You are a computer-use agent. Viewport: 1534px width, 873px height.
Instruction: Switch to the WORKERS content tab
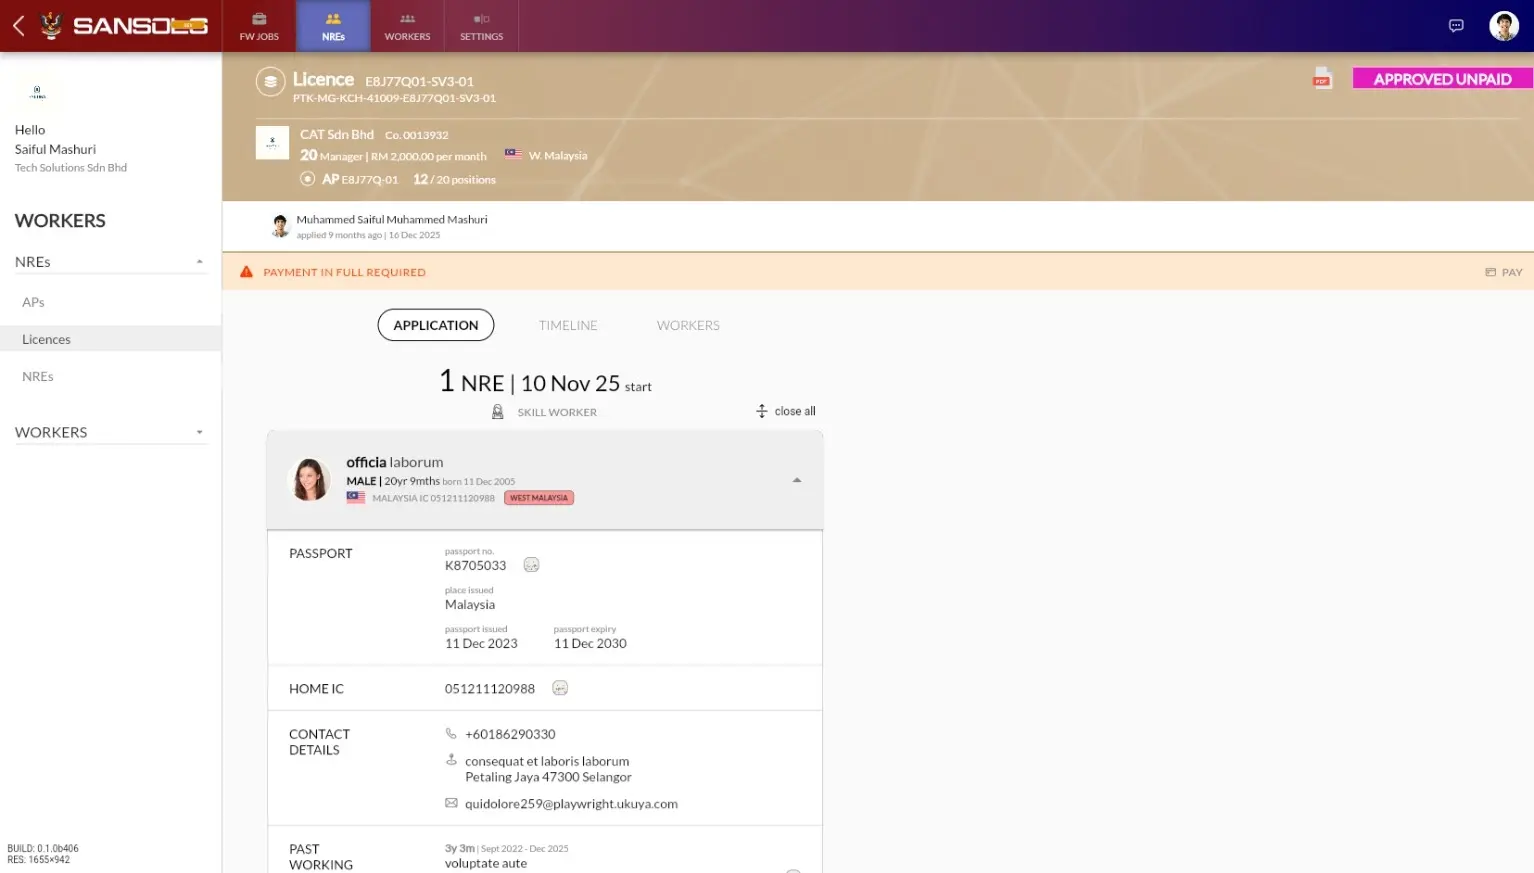pos(688,325)
